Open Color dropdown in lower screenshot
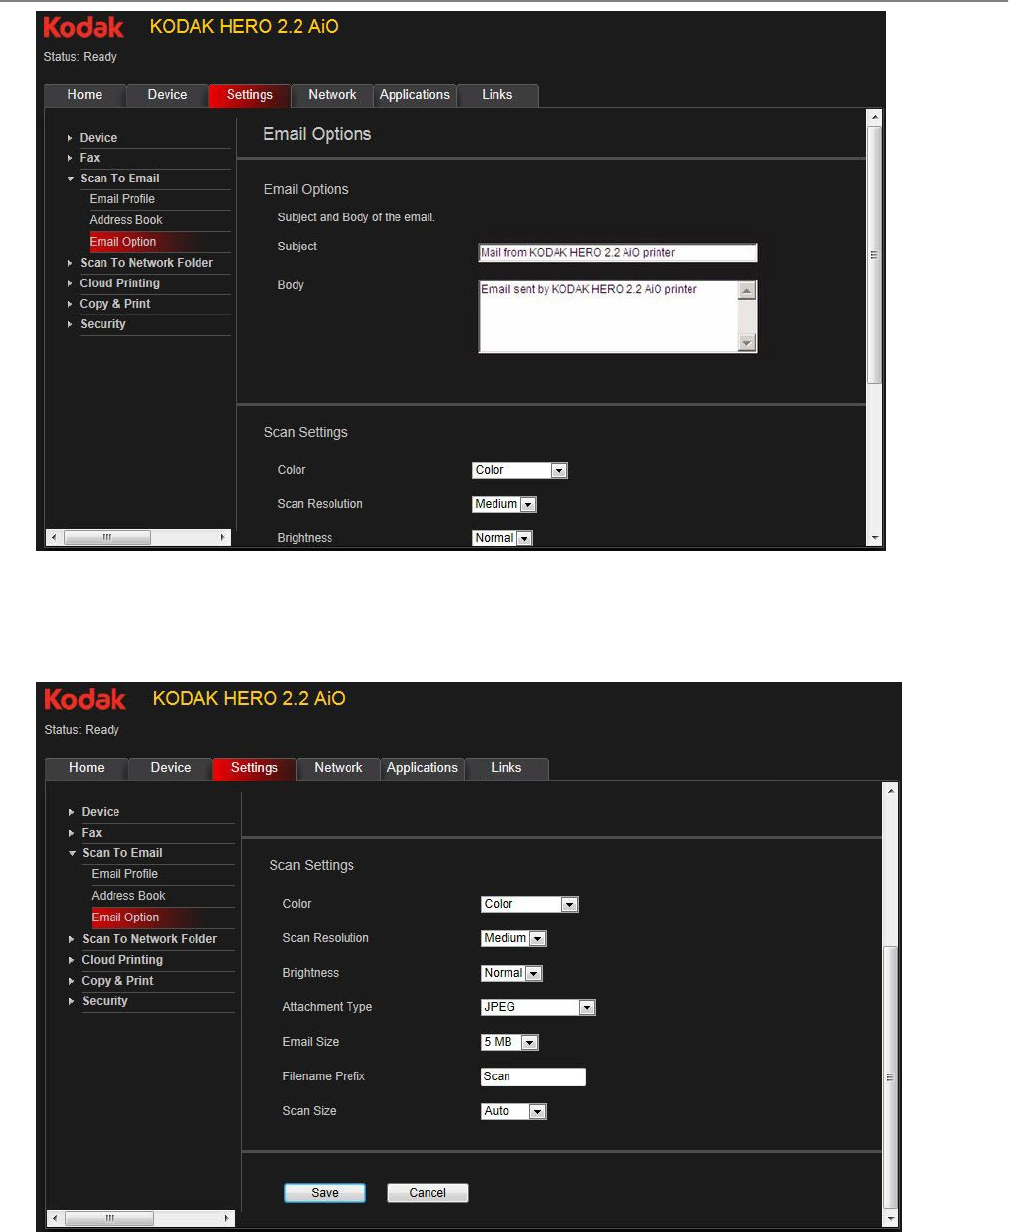This screenshot has width=1009, height=1232. [x=530, y=904]
